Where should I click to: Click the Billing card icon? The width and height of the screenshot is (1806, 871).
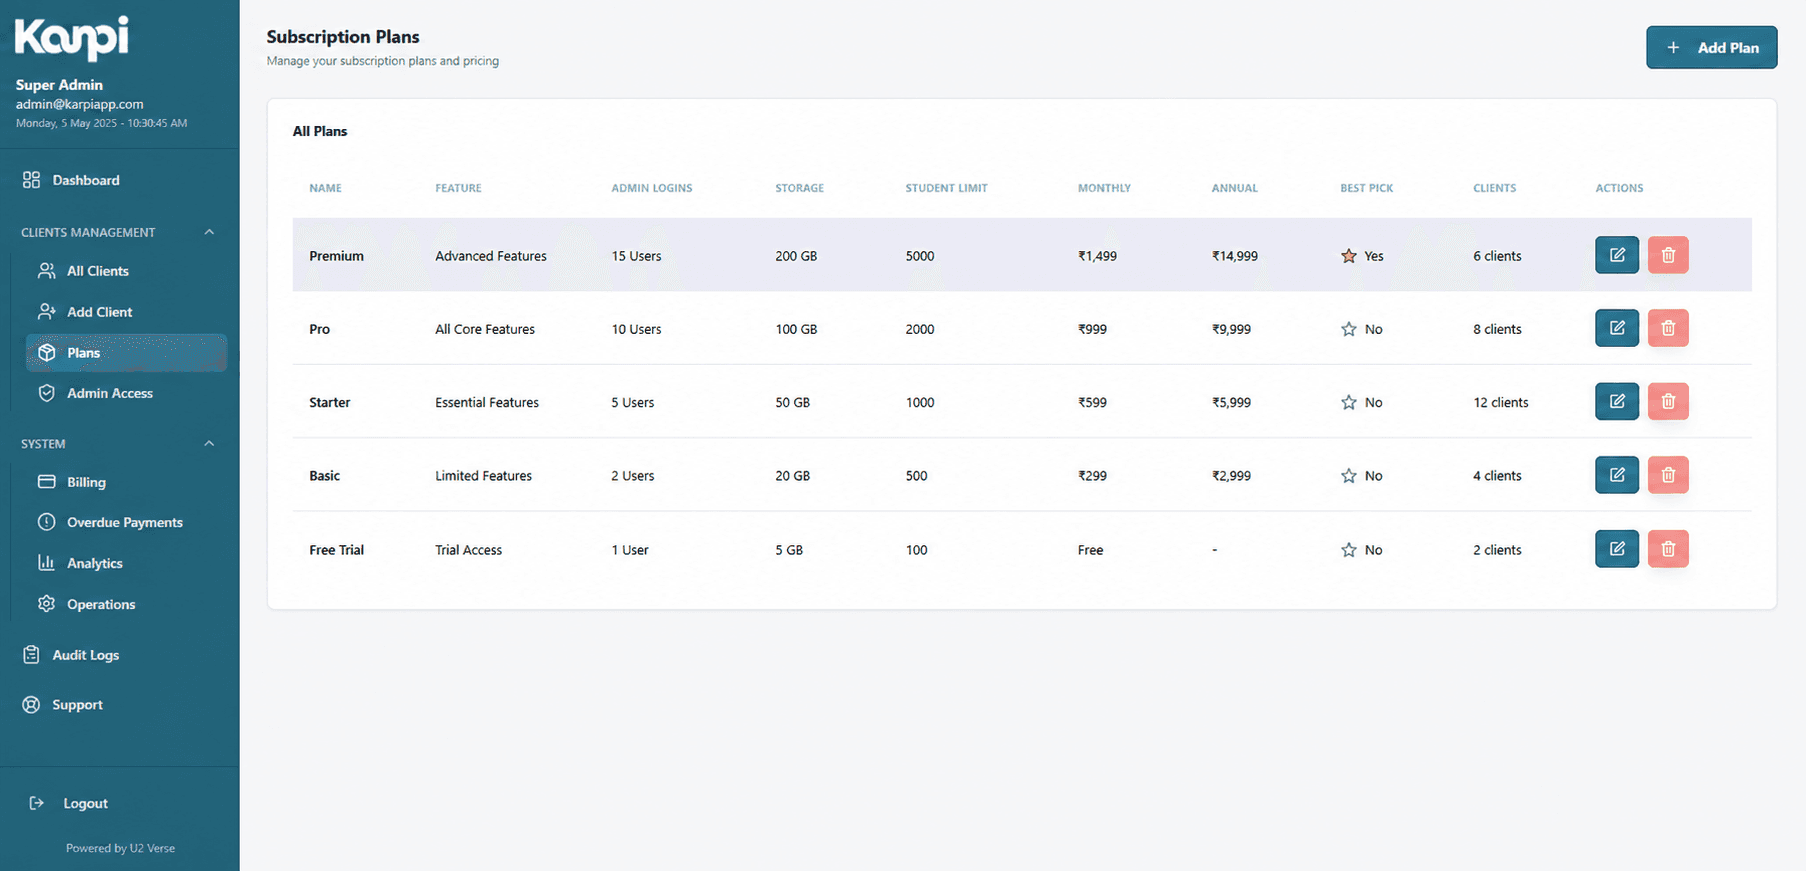47,482
